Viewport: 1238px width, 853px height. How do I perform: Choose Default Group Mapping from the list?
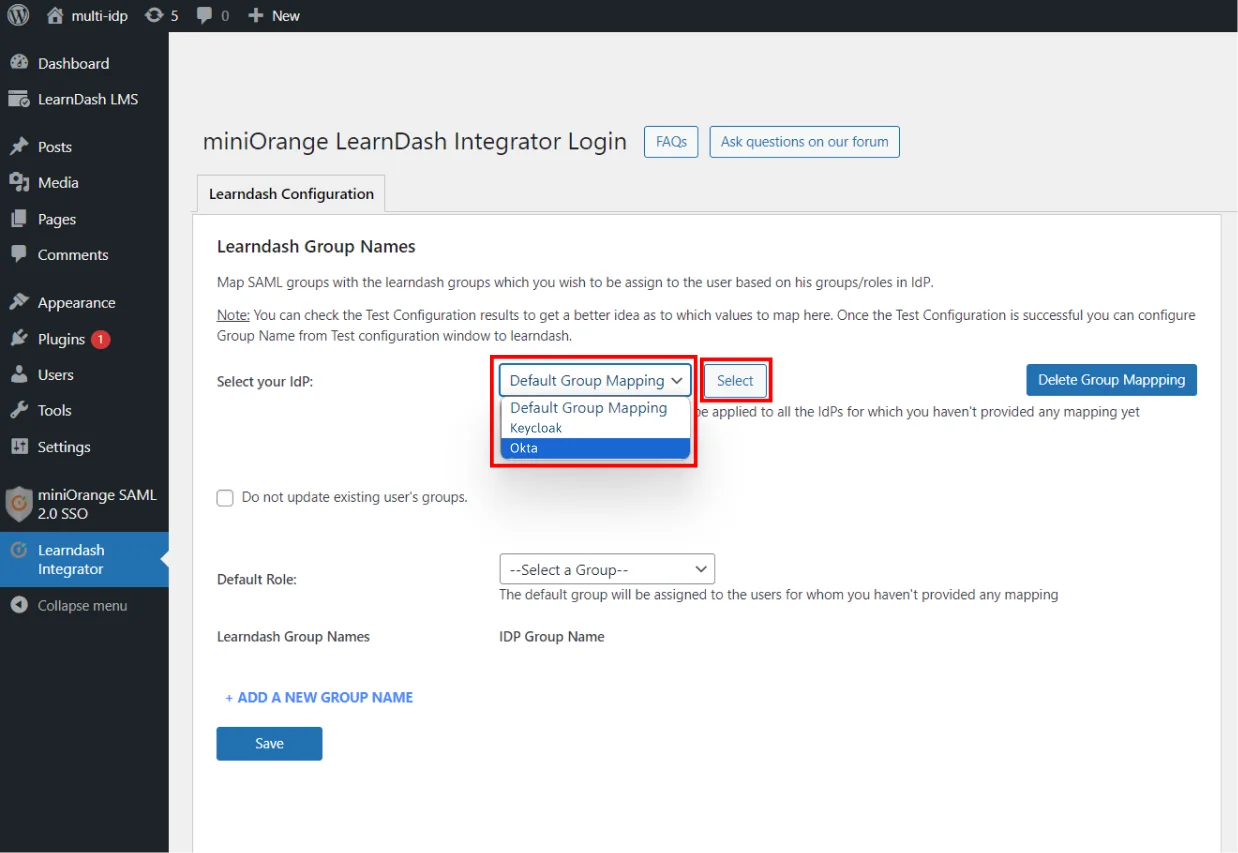[595, 408]
